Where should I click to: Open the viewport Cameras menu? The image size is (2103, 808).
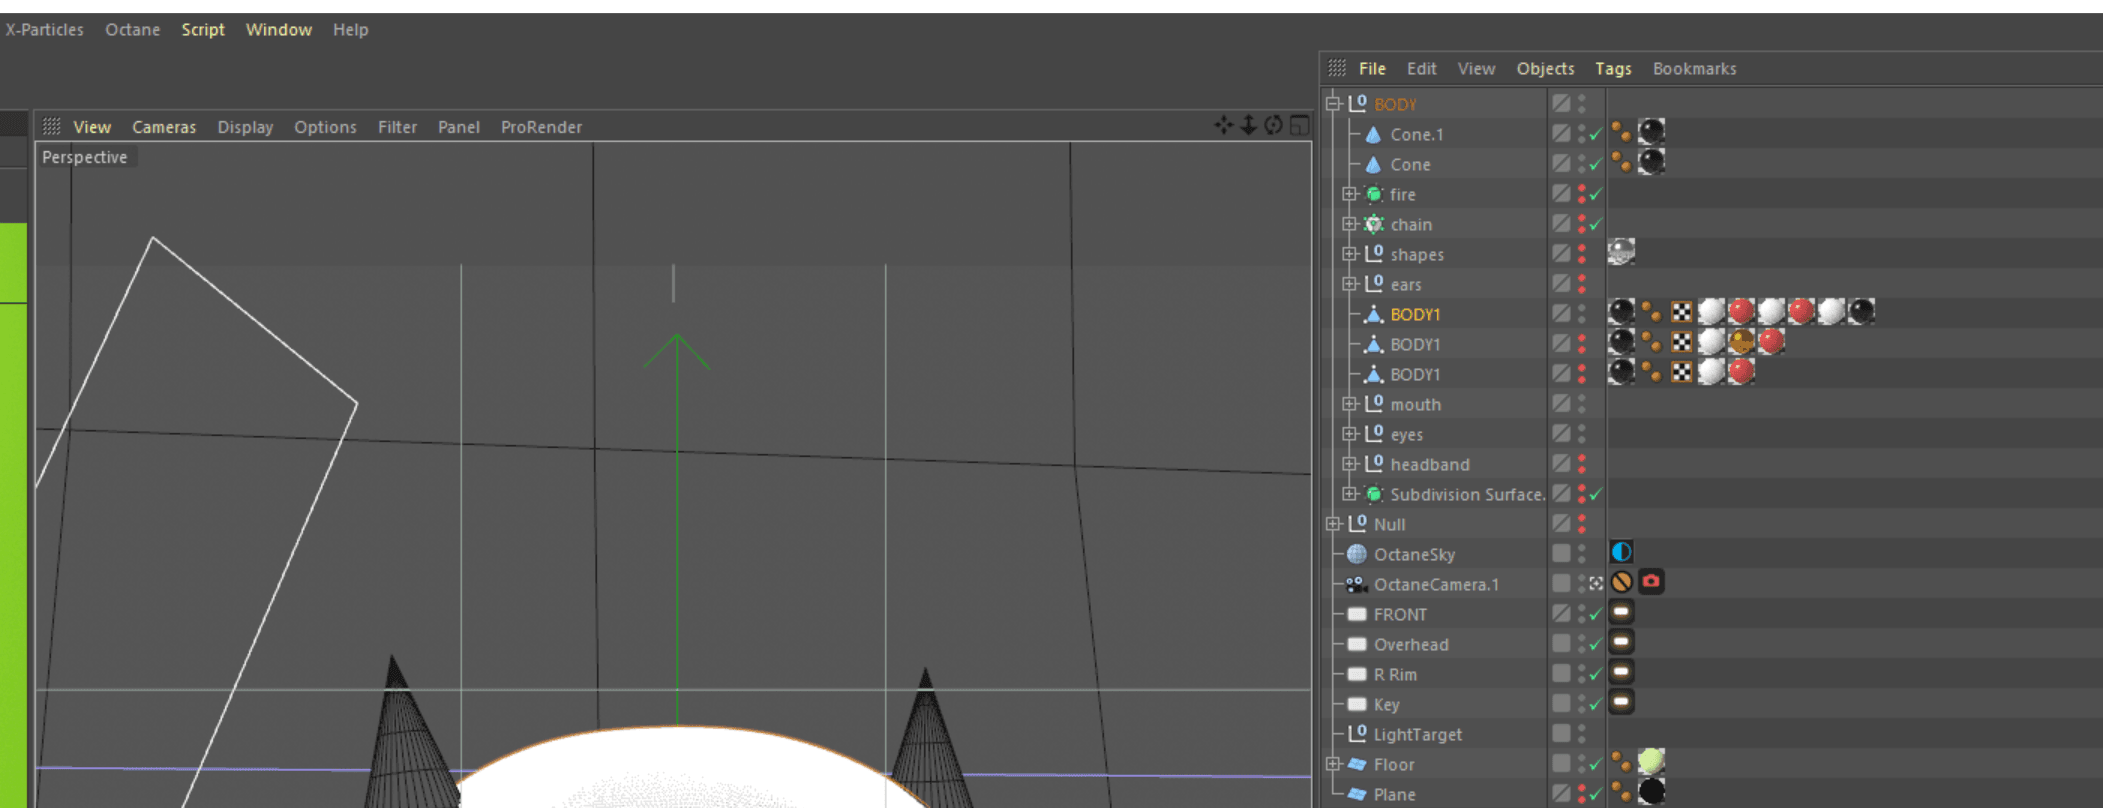(164, 127)
